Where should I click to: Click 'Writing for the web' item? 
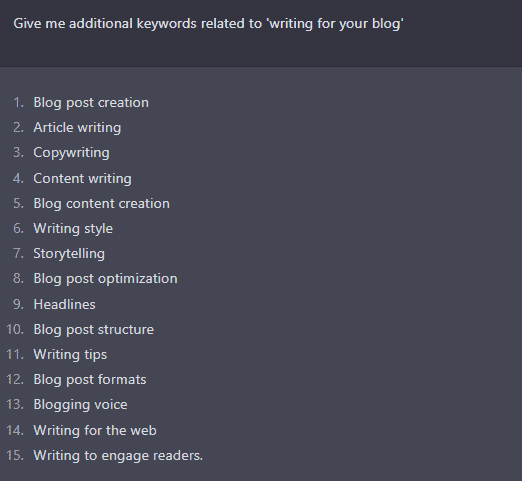coord(95,430)
